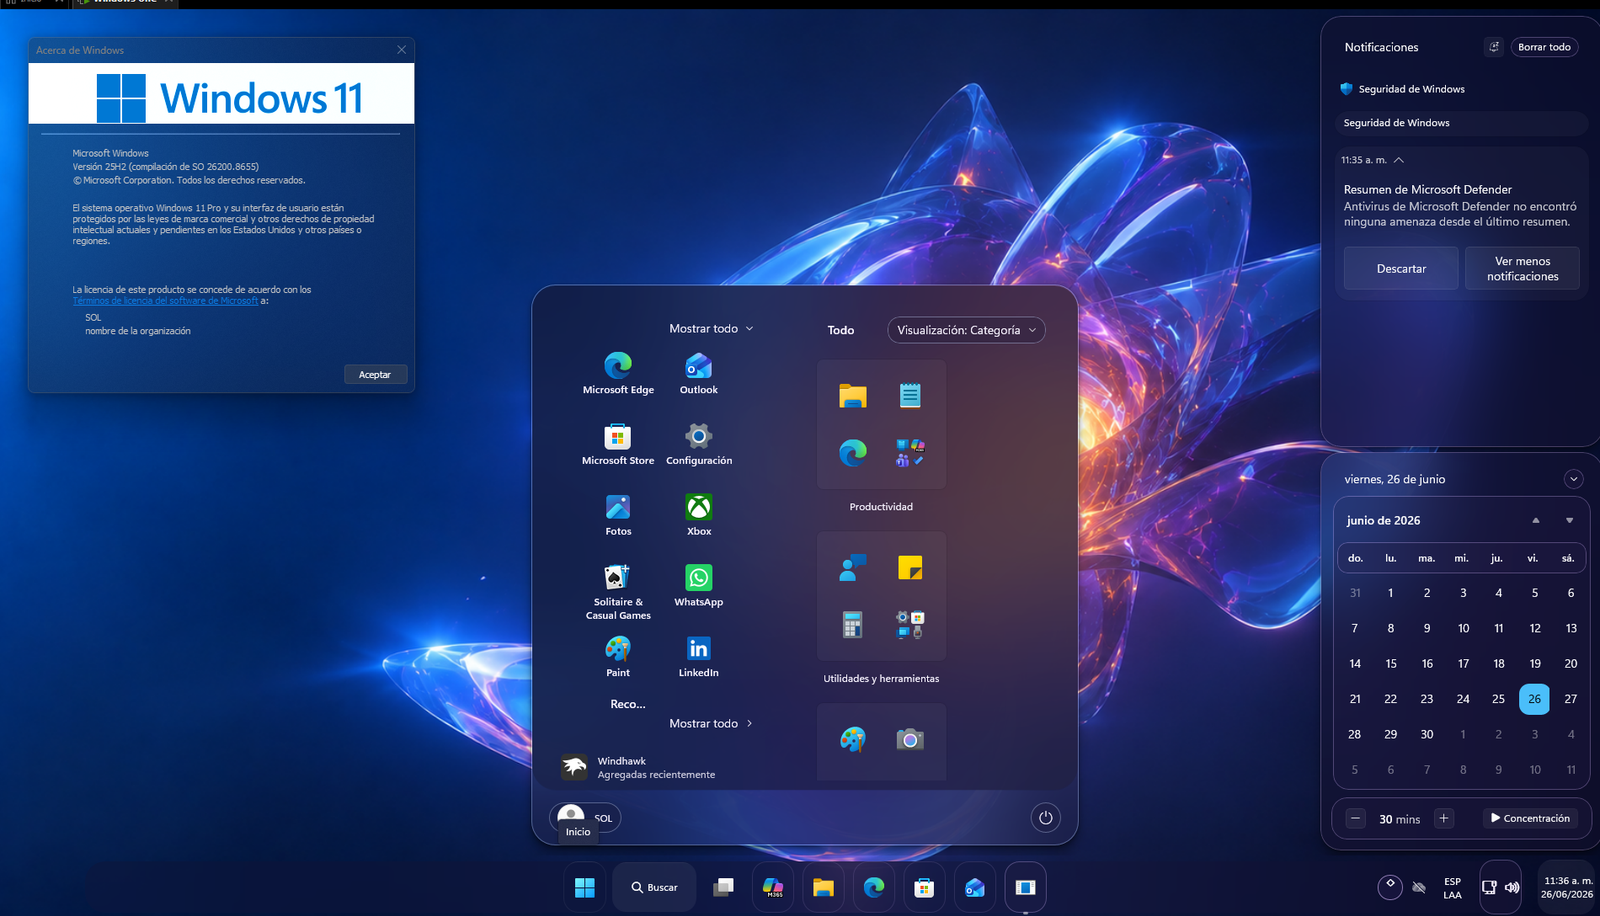Click Borrar todo in Notificaciones
This screenshot has width=1600, height=916.
[x=1544, y=47]
